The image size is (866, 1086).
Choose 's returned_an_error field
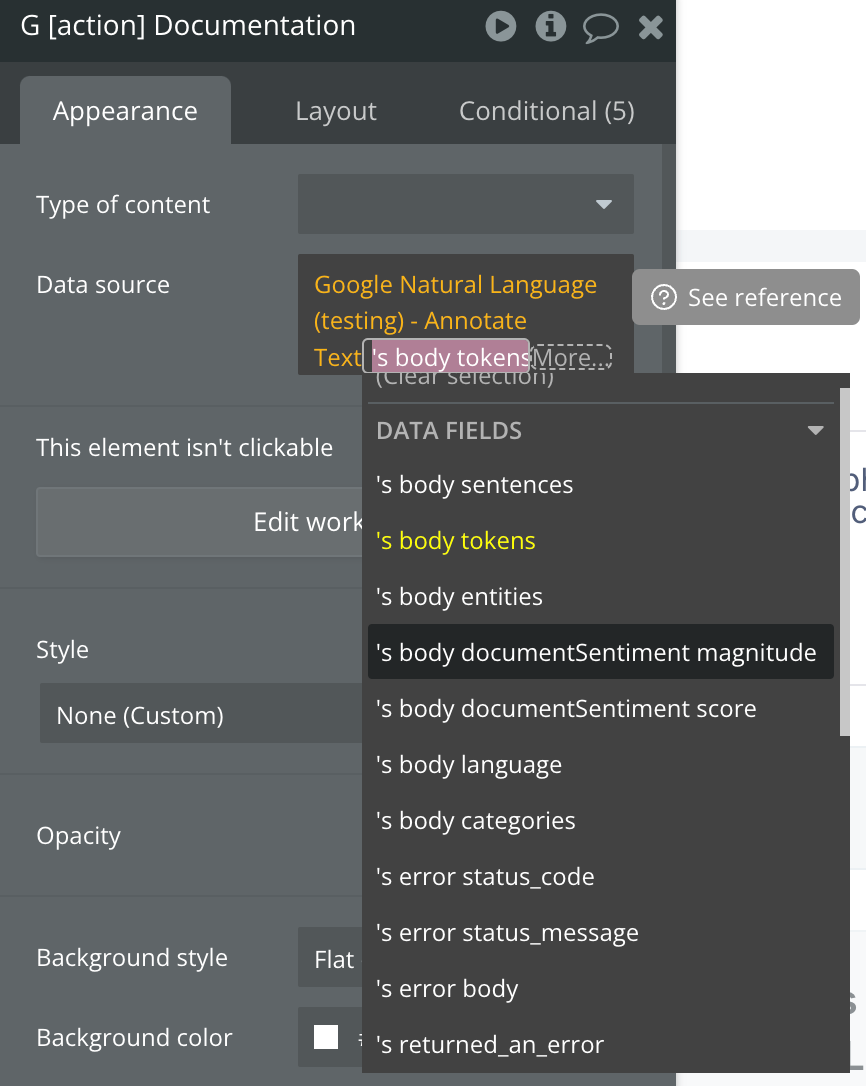601,1044
